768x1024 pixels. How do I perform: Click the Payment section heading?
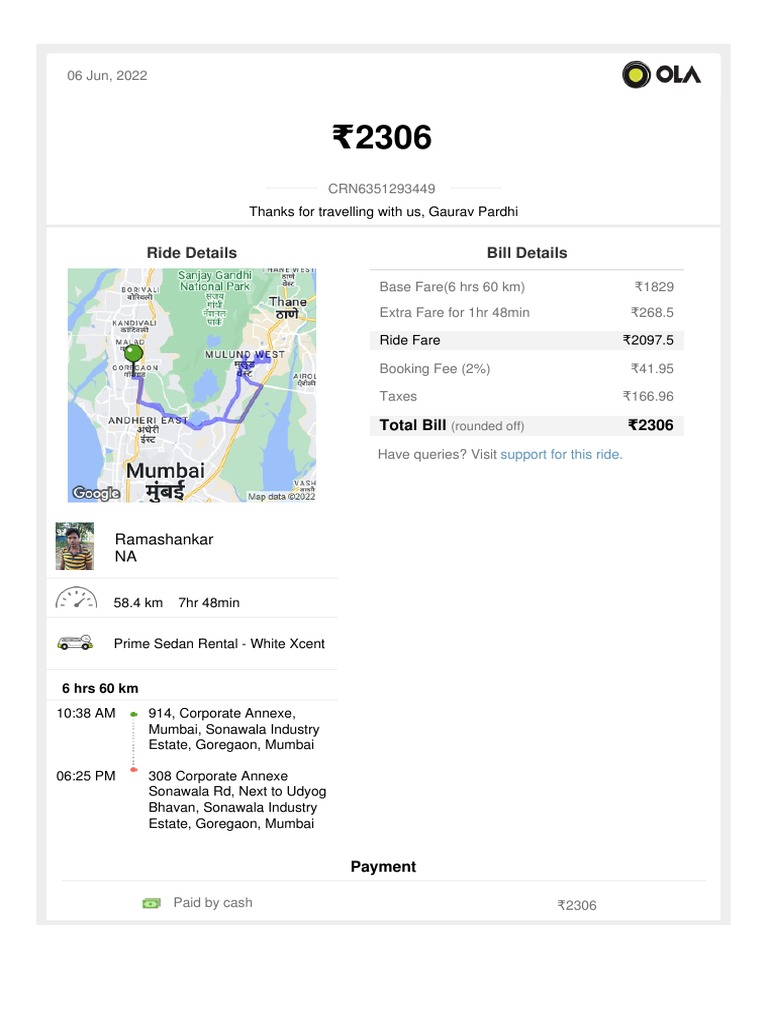pos(383,867)
